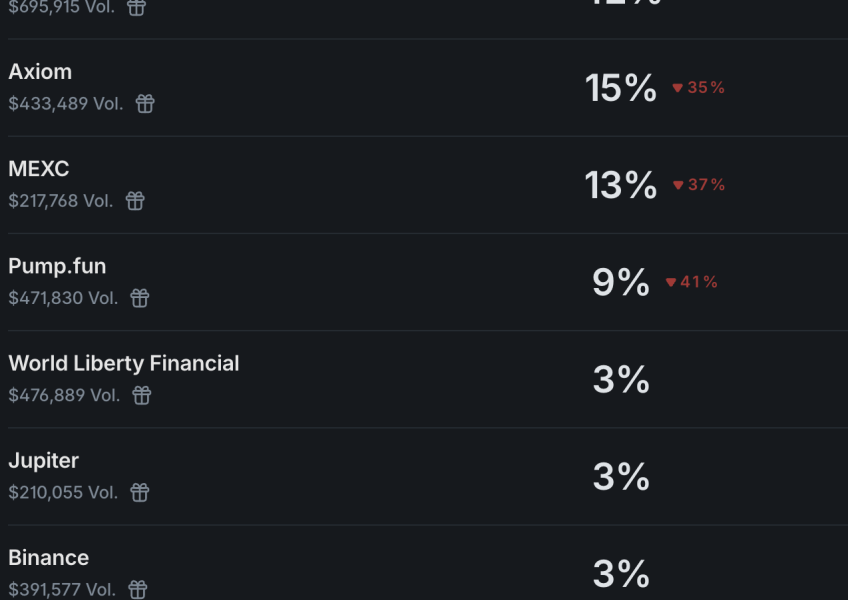This screenshot has width=848, height=600.
Task: Click the gift icon beside Axiom volume
Action: pos(145,104)
